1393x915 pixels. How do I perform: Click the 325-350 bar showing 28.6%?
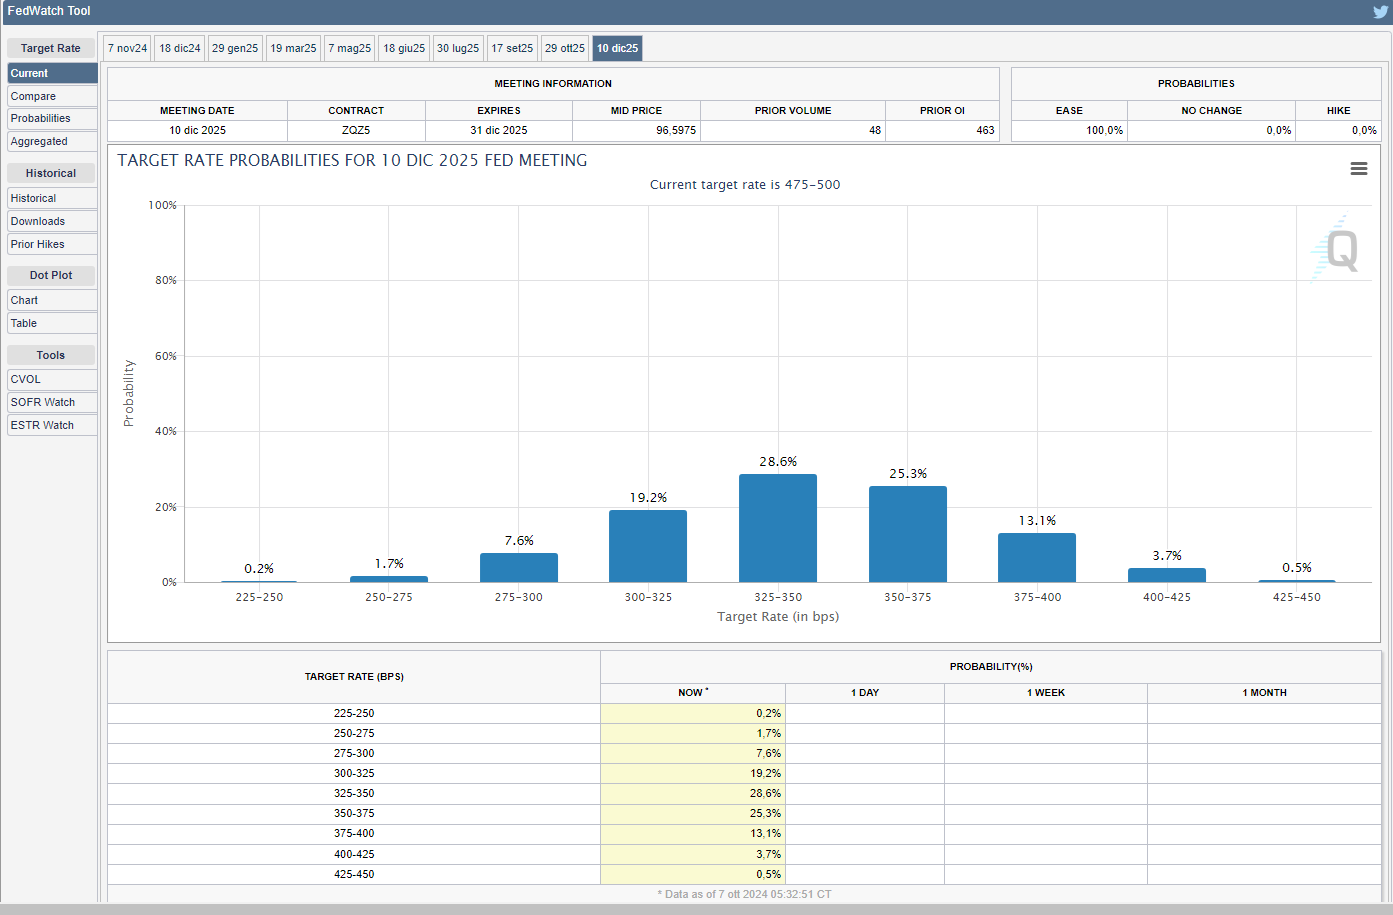click(x=778, y=528)
